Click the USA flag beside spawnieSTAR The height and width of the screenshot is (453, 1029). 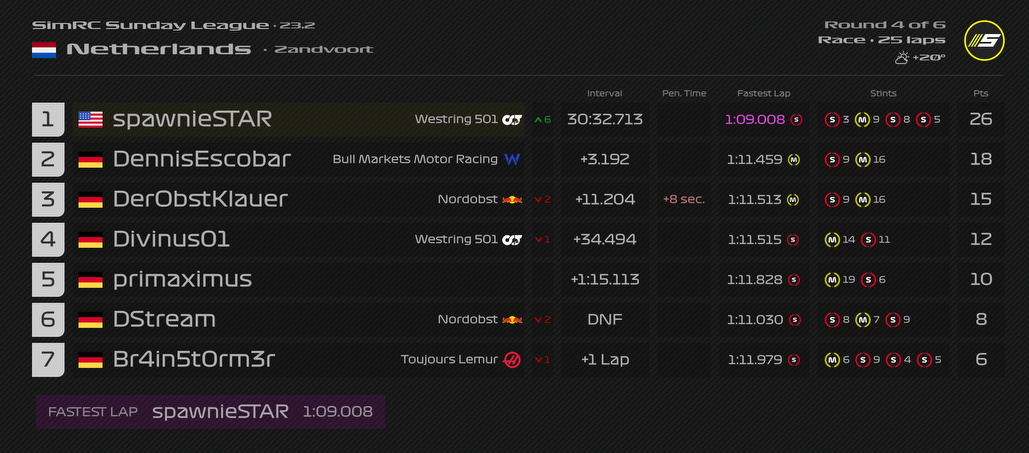pyautogui.click(x=91, y=120)
